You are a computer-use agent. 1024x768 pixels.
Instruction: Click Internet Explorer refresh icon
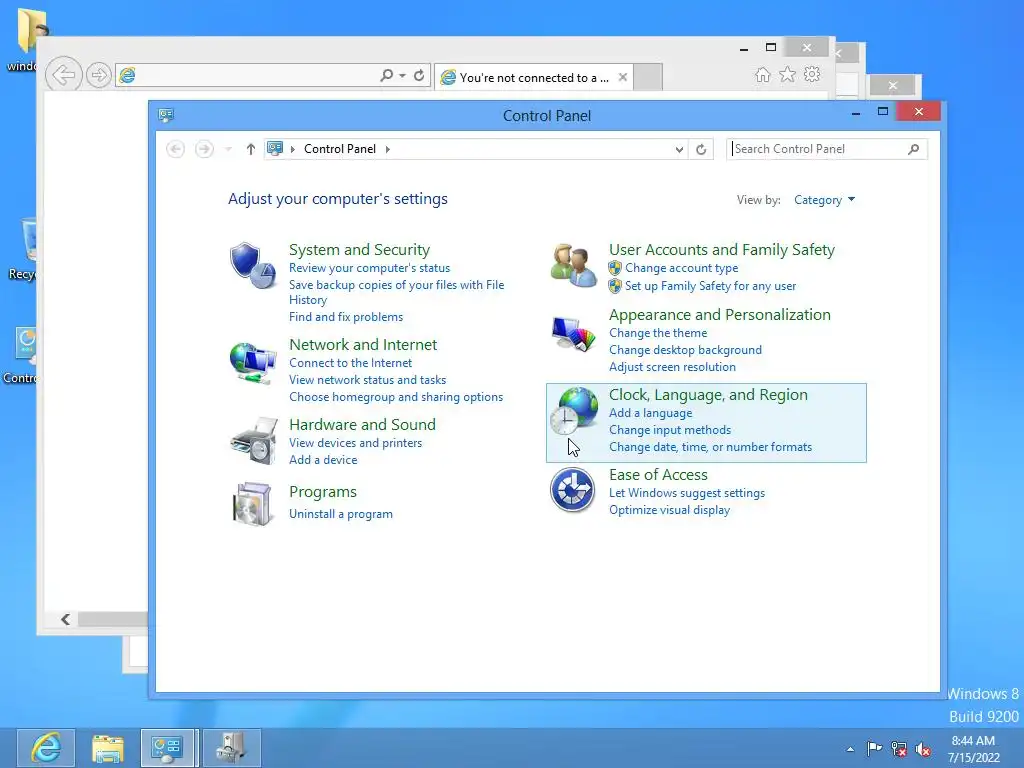point(419,76)
